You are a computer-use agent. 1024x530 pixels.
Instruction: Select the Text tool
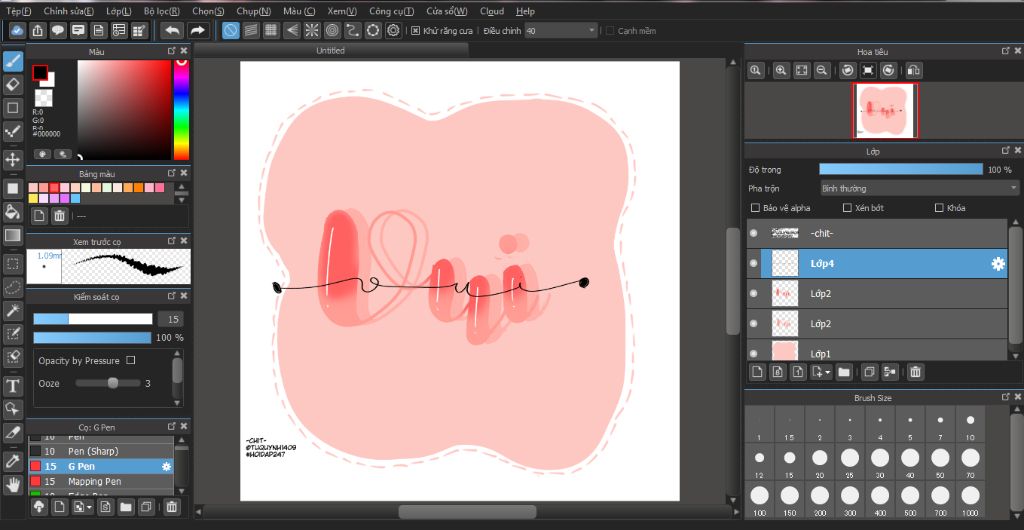pyautogui.click(x=12, y=386)
